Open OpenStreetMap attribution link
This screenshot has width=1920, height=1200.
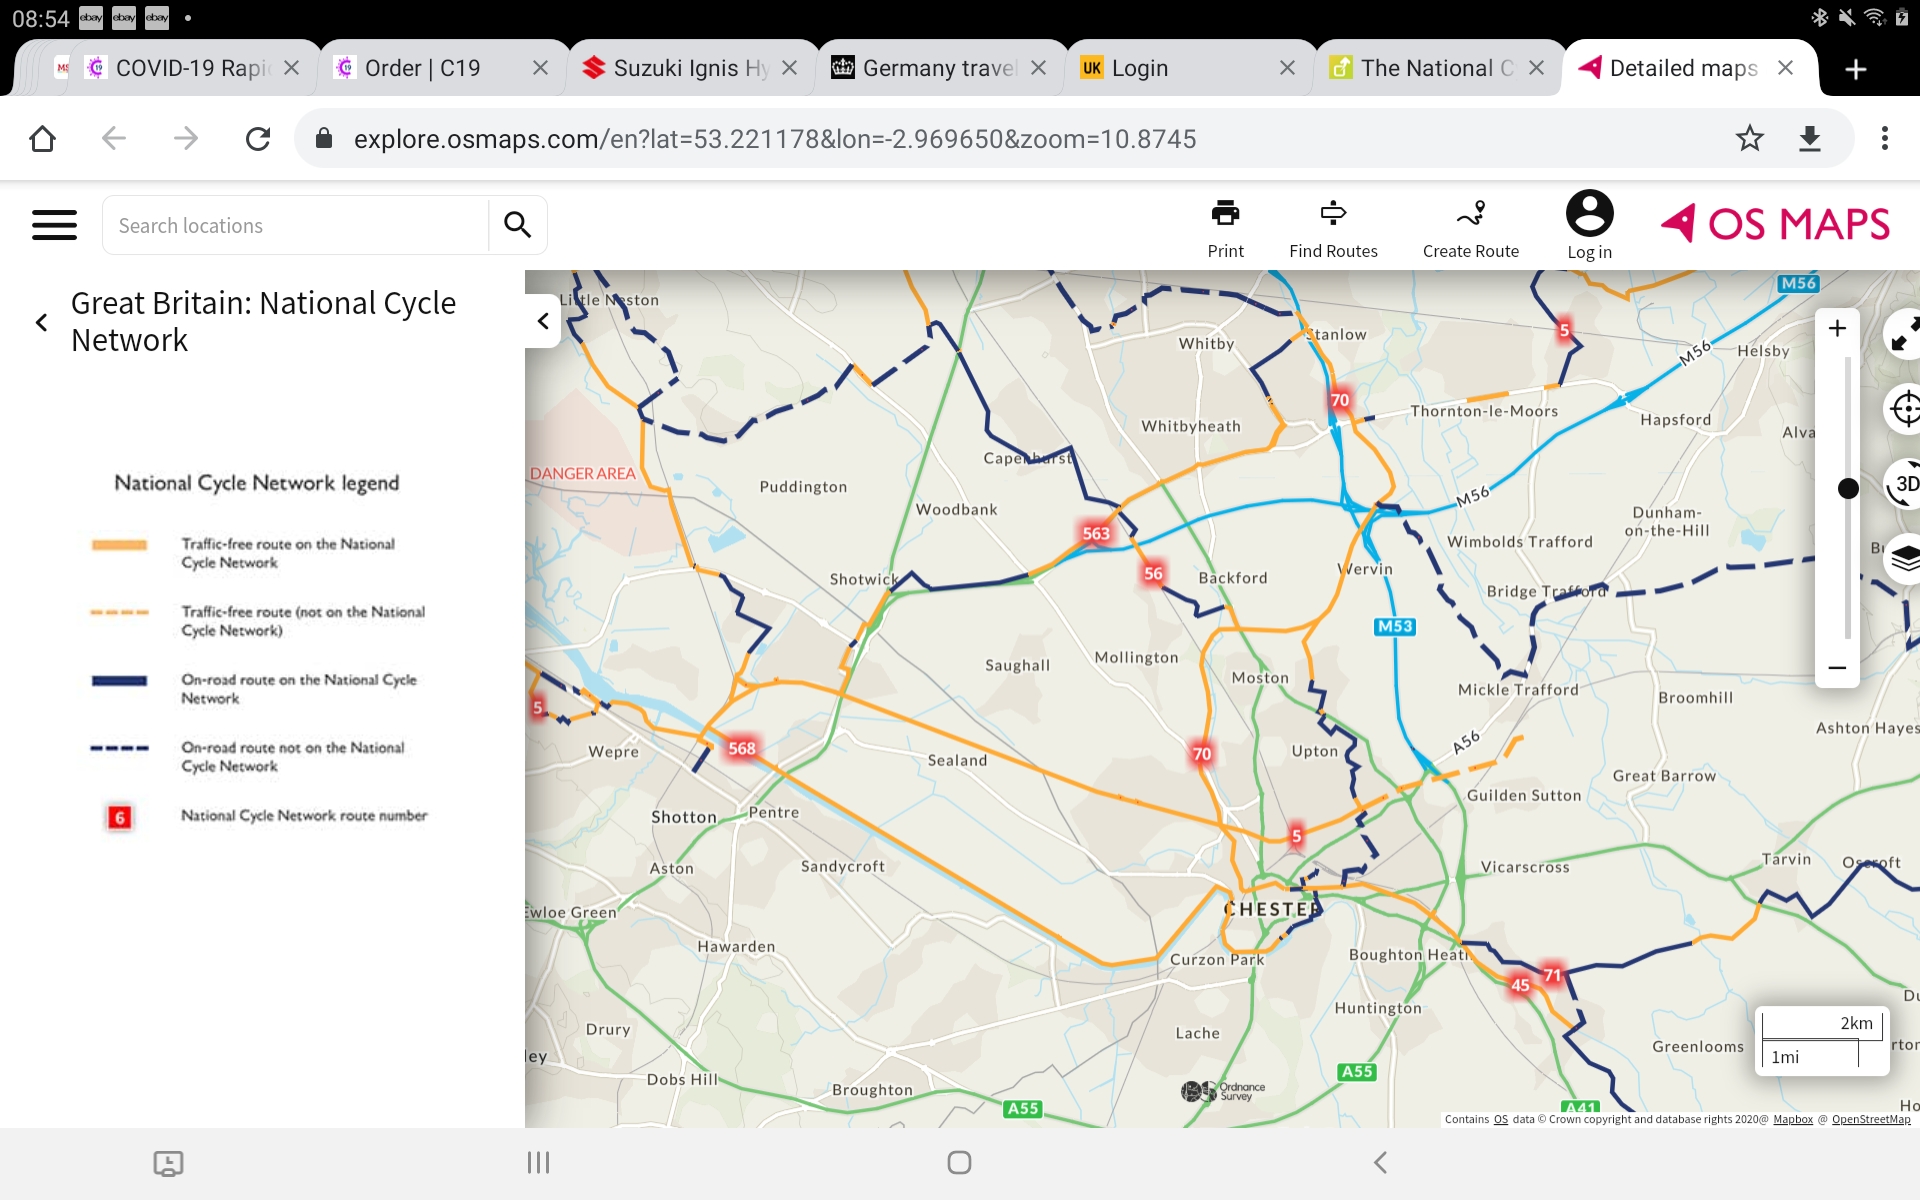point(1871,1119)
